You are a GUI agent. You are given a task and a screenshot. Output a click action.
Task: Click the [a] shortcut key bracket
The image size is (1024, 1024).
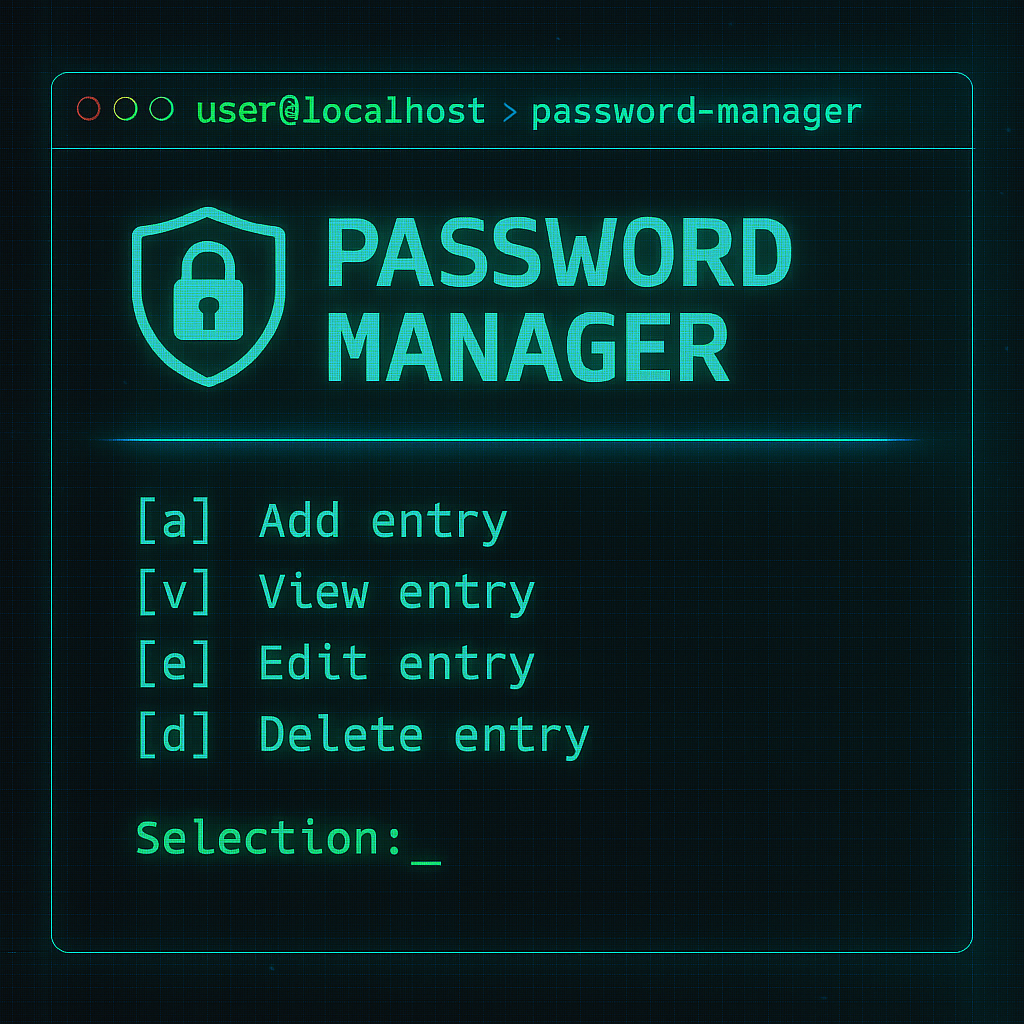(x=175, y=522)
